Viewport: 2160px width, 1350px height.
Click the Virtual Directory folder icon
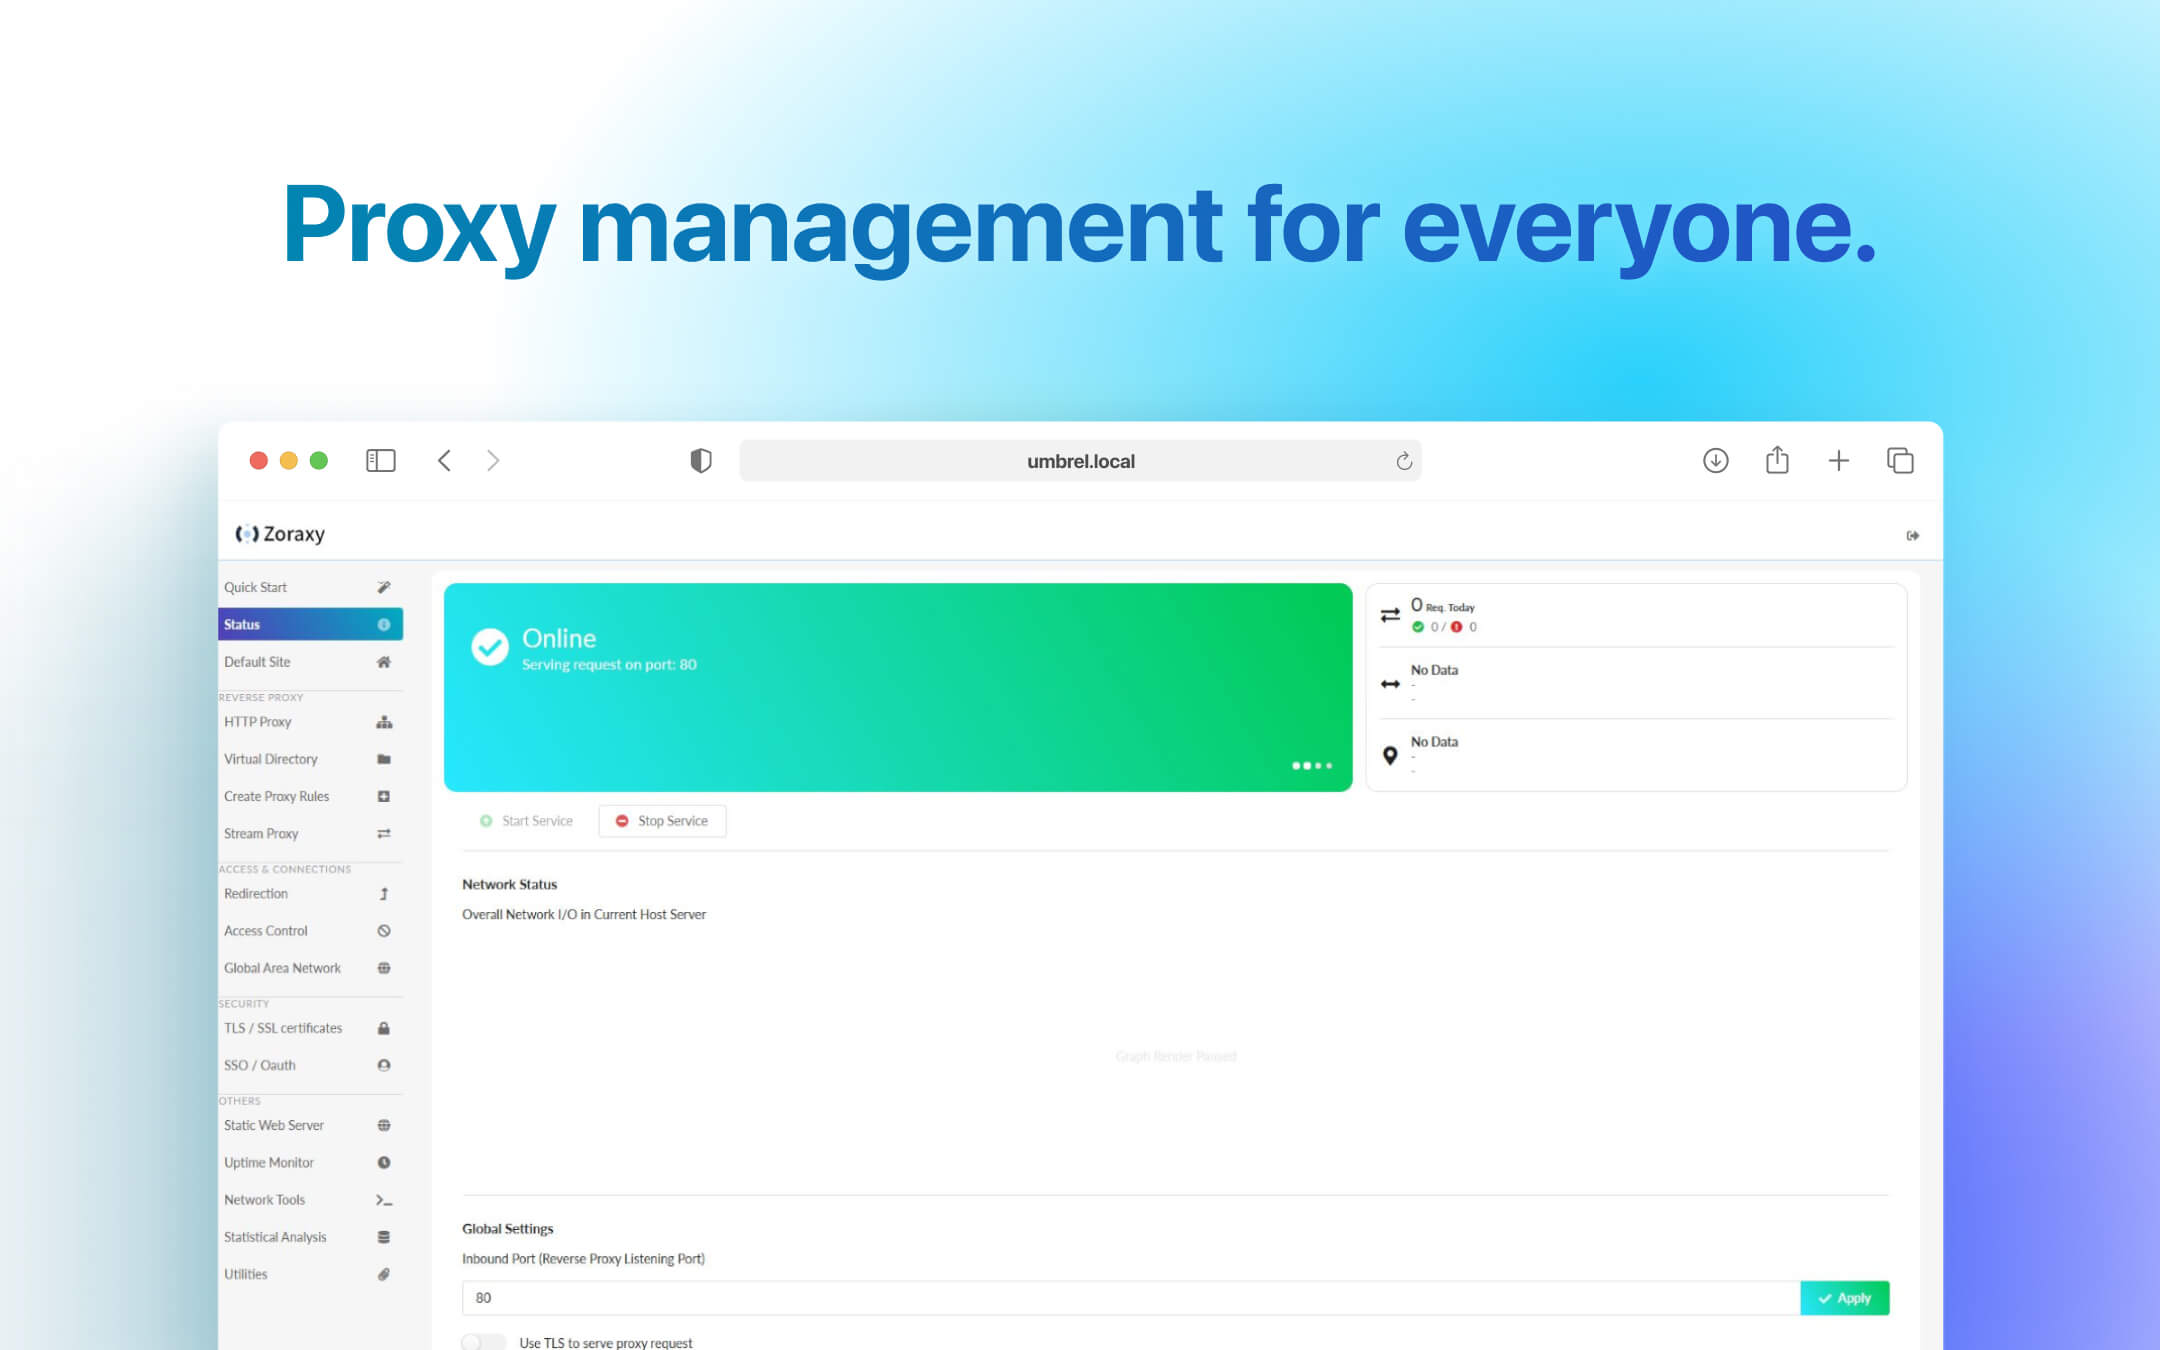[x=383, y=759]
